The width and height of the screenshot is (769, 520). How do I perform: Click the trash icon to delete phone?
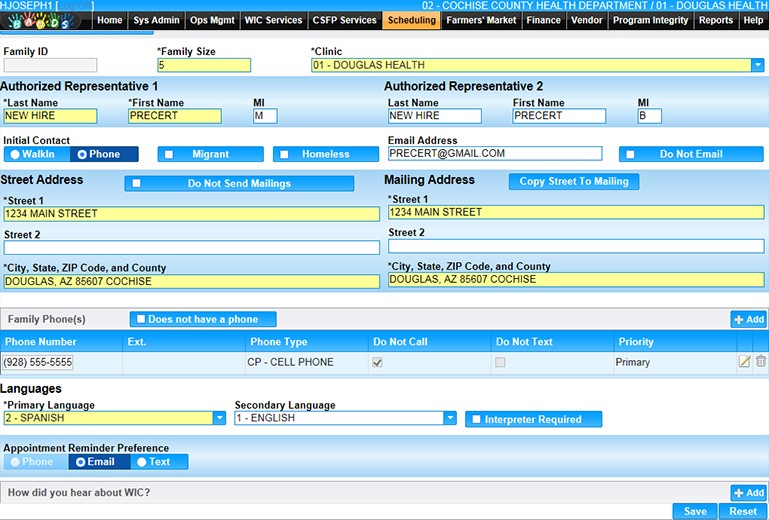coord(761,362)
